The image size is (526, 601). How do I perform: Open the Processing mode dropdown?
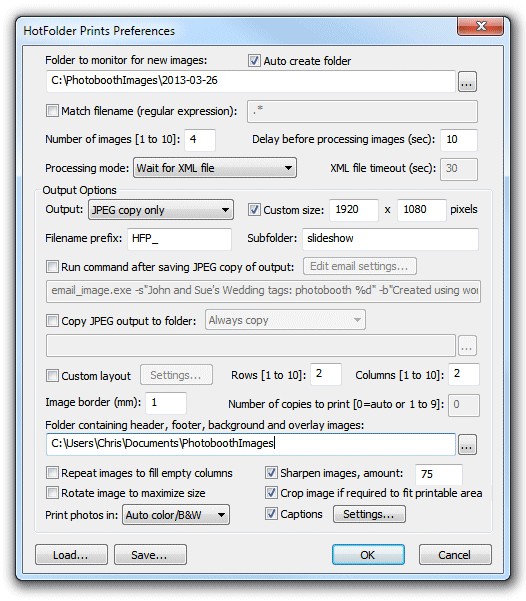pos(215,168)
